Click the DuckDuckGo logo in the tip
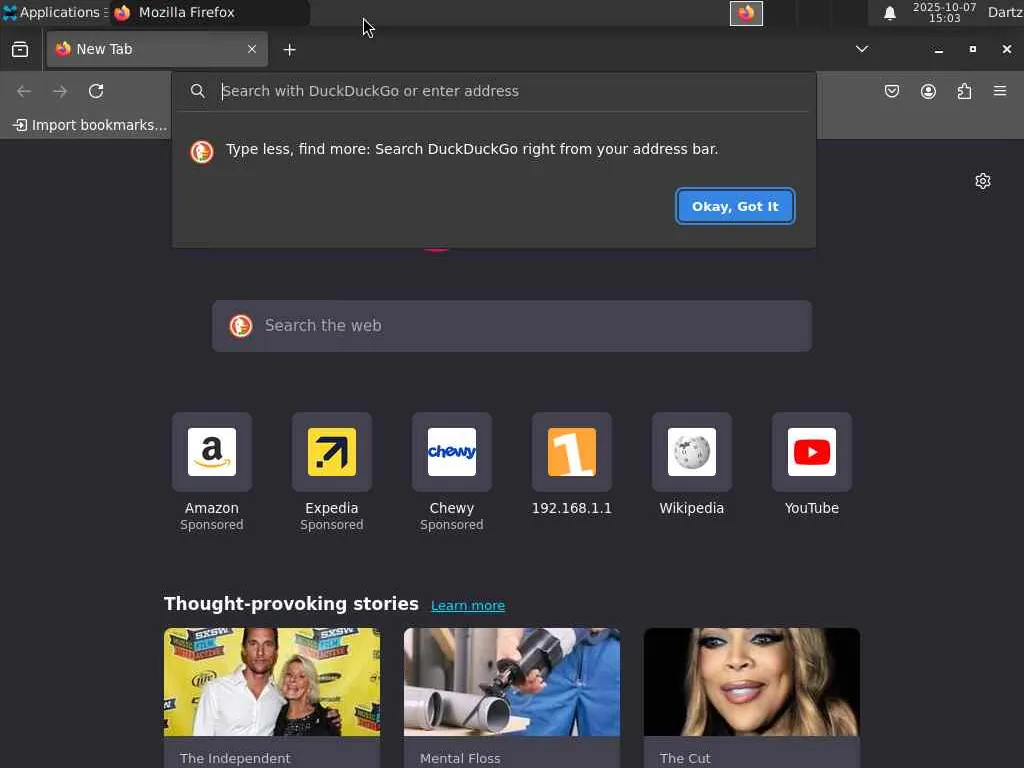This screenshot has height=768, width=1024. (202, 152)
